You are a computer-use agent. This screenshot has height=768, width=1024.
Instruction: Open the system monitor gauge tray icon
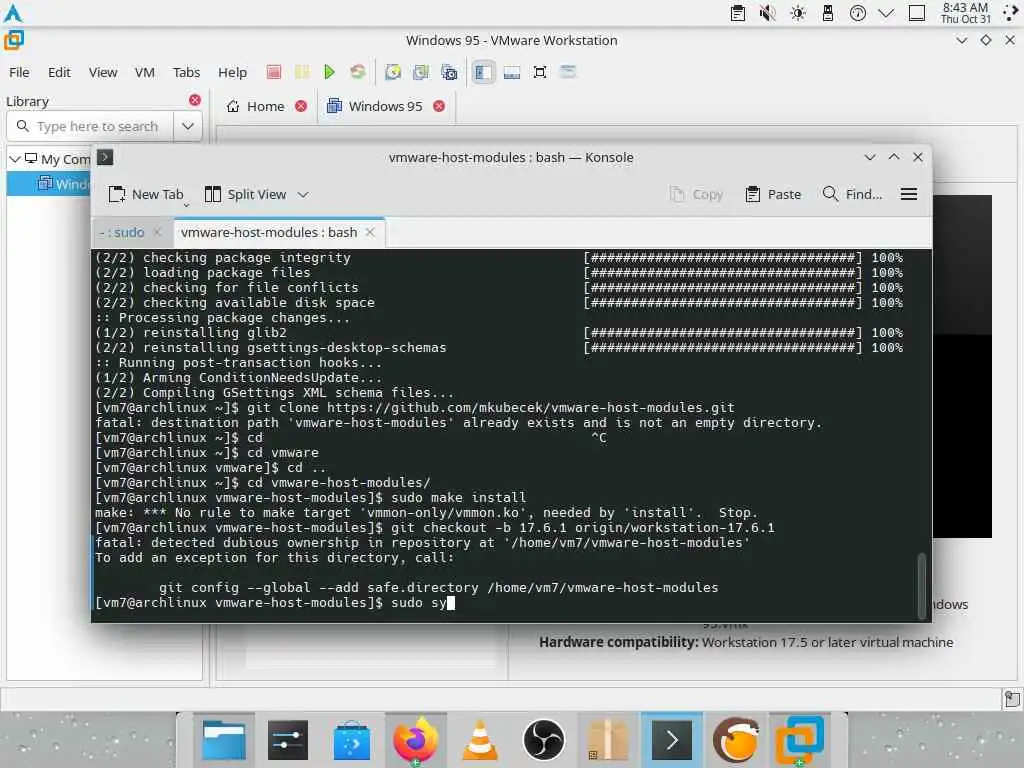click(x=858, y=13)
